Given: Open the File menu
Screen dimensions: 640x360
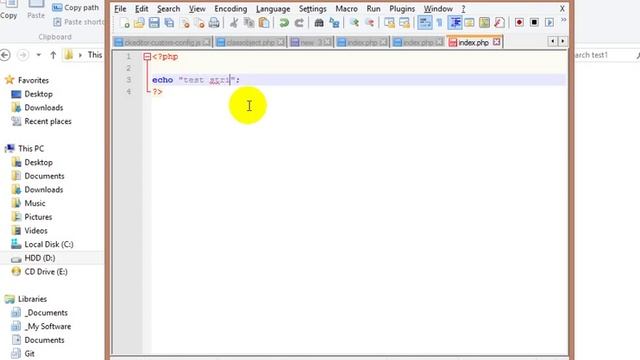Looking at the screenshot, I should point(120,9).
